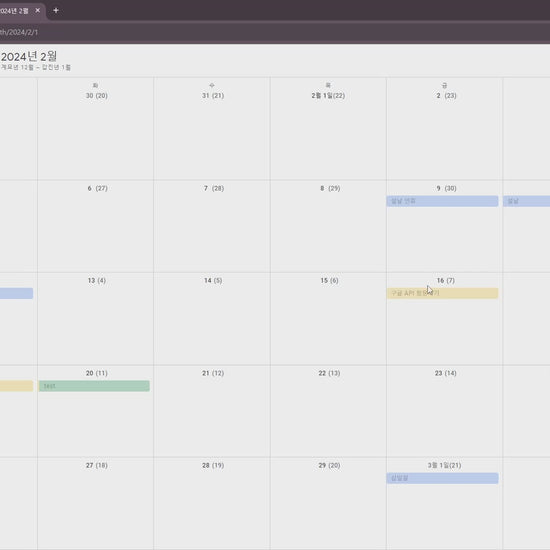Viewport: 550px width, 550px height.
Task: Open the blue 설날 event on Saturday
Action: point(526,201)
